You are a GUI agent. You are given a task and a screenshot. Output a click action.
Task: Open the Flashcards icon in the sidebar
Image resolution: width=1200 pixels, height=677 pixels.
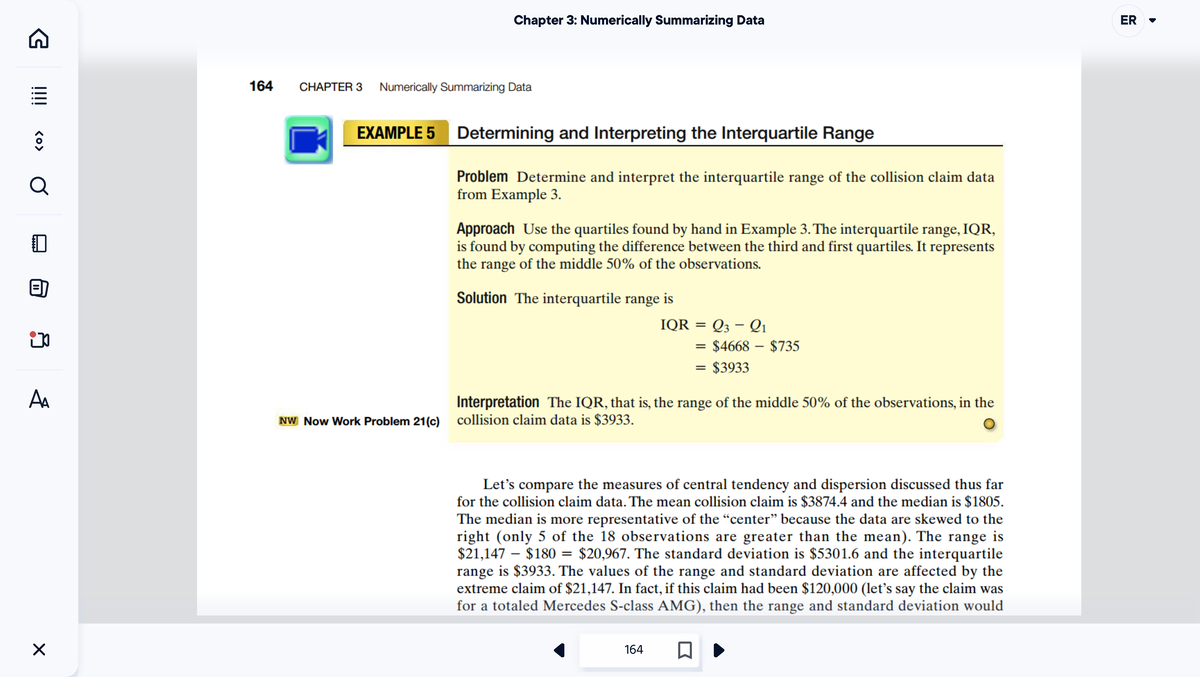[x=38, y=287]
